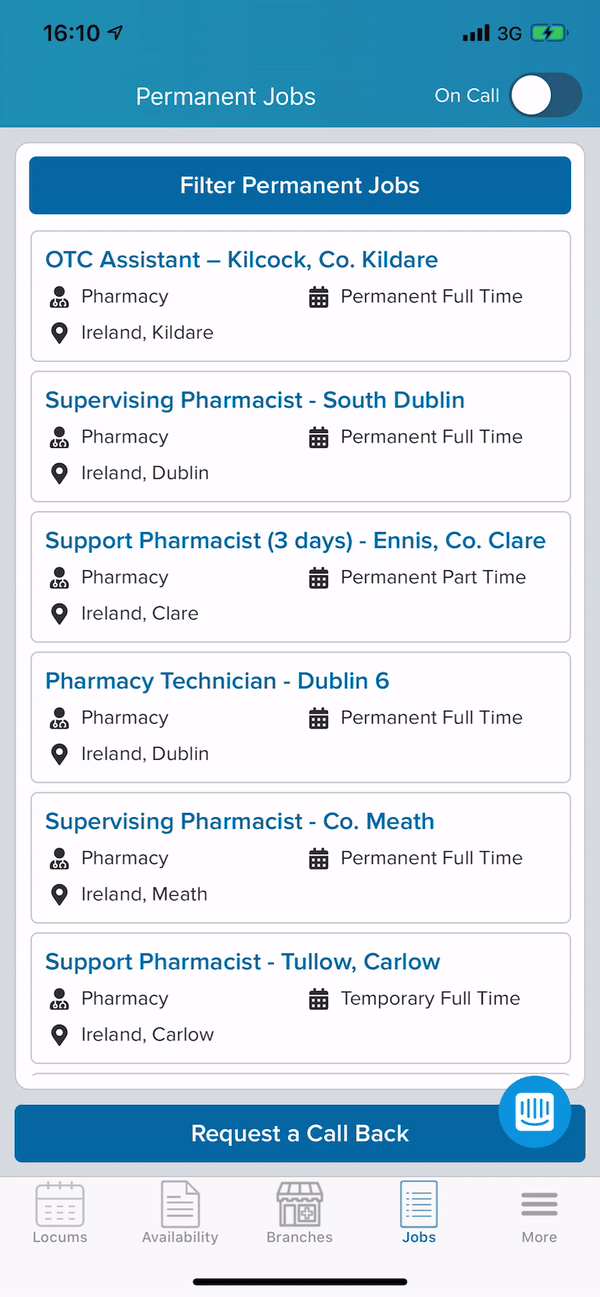Open the Availability document tab icon
This screenshot has width=600, height=1297.
[x=180, y=1204]
